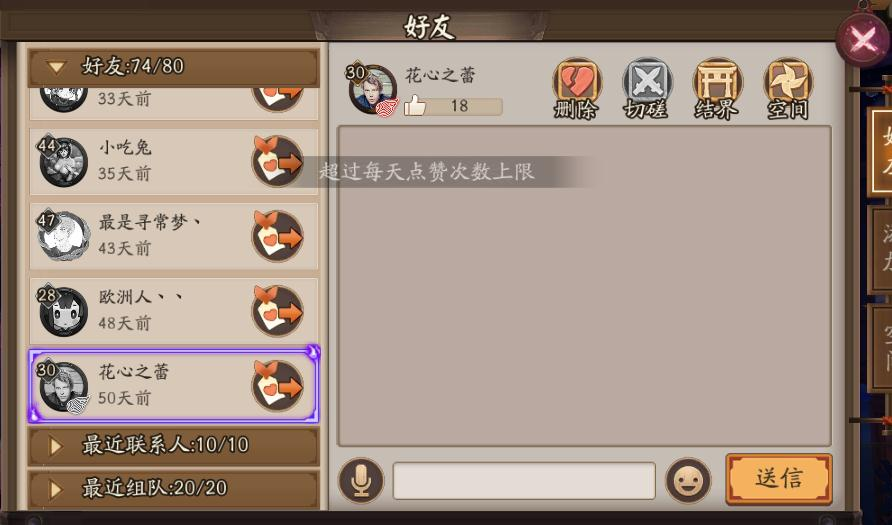Image resolution: width=892 pixels, height=525 pixels.
Task: Start a 切磋 duel with this friend
Action: [x=647, y=88]
